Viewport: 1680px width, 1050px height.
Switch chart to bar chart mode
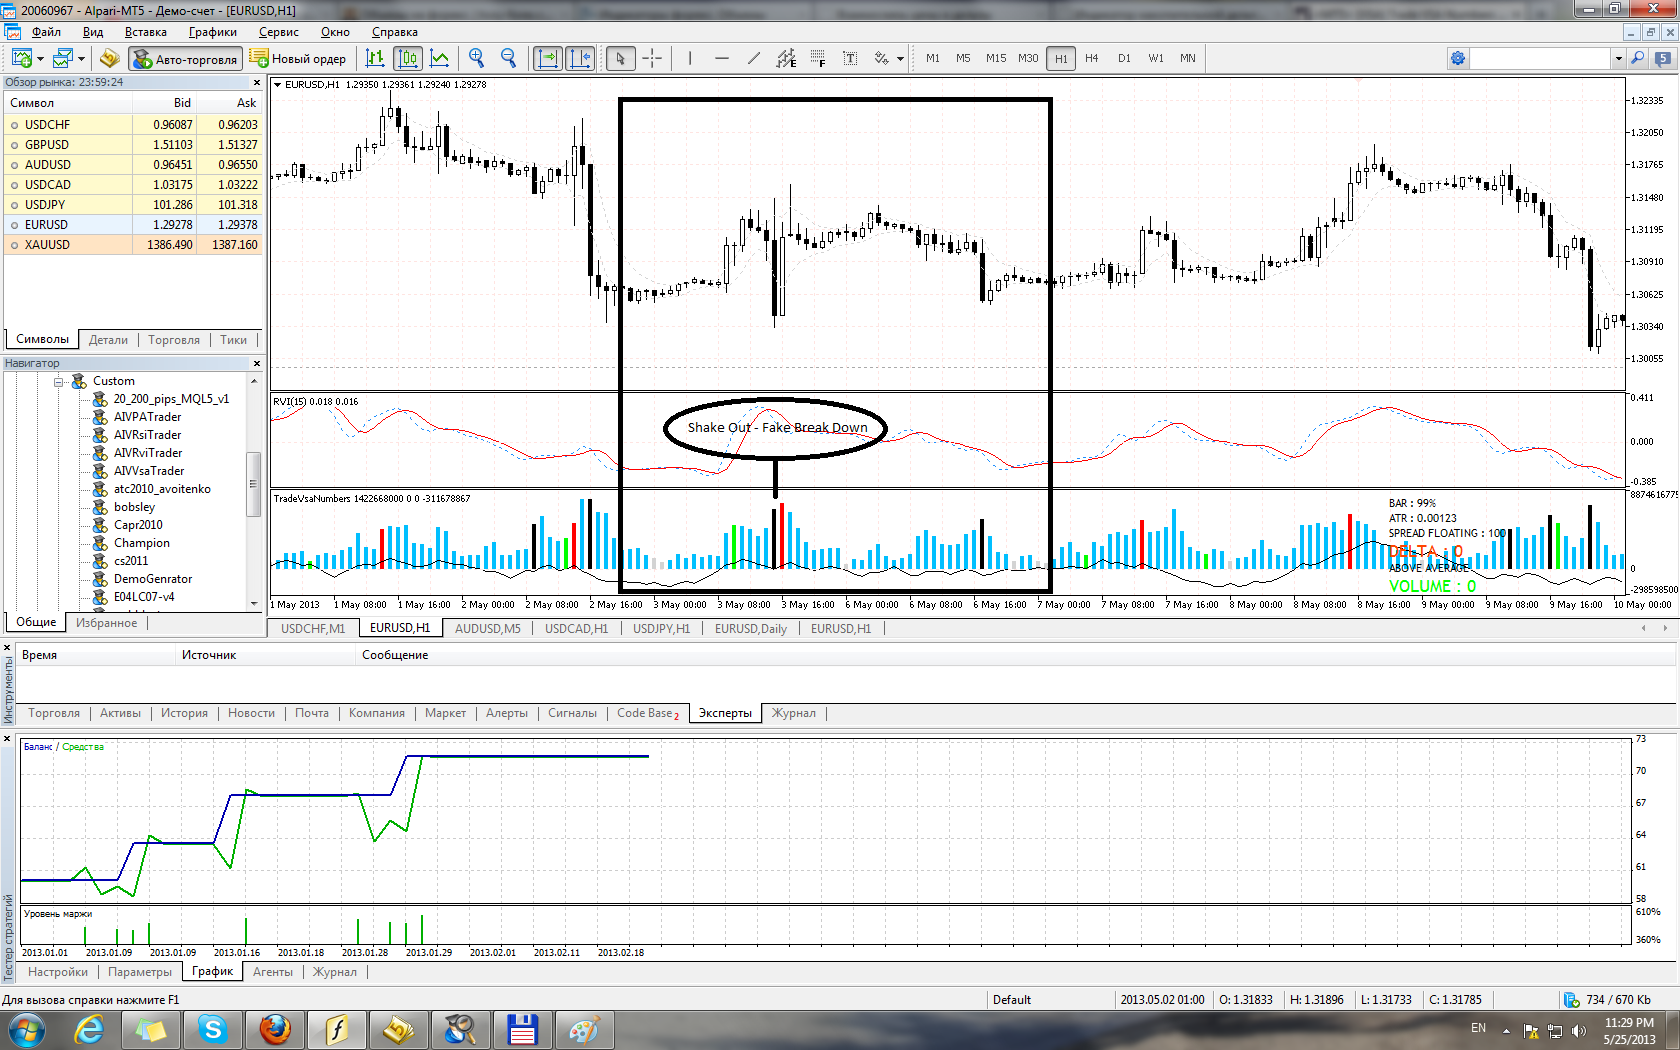point(375,58)
